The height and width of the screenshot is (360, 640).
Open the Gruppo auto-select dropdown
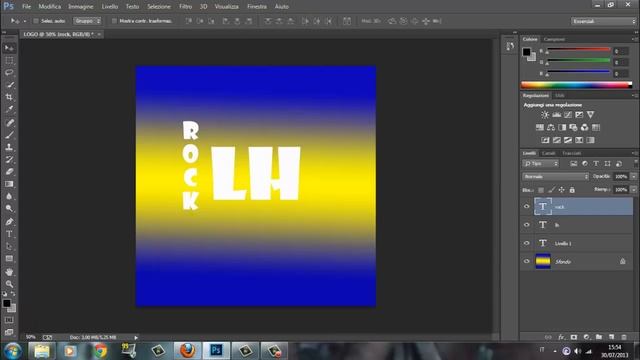click(87, 21)
